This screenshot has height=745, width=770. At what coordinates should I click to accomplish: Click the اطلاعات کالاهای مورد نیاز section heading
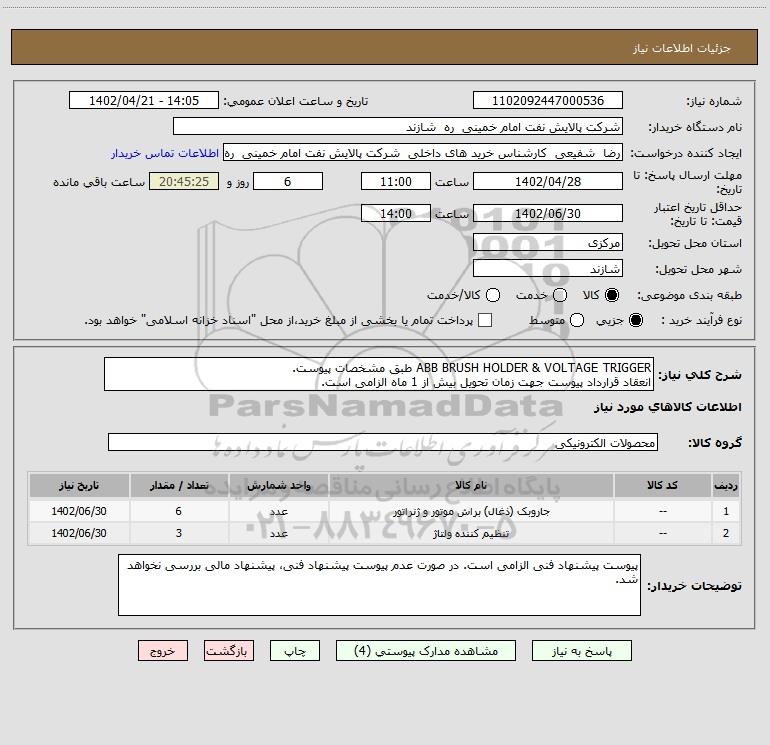pos(667,407)
